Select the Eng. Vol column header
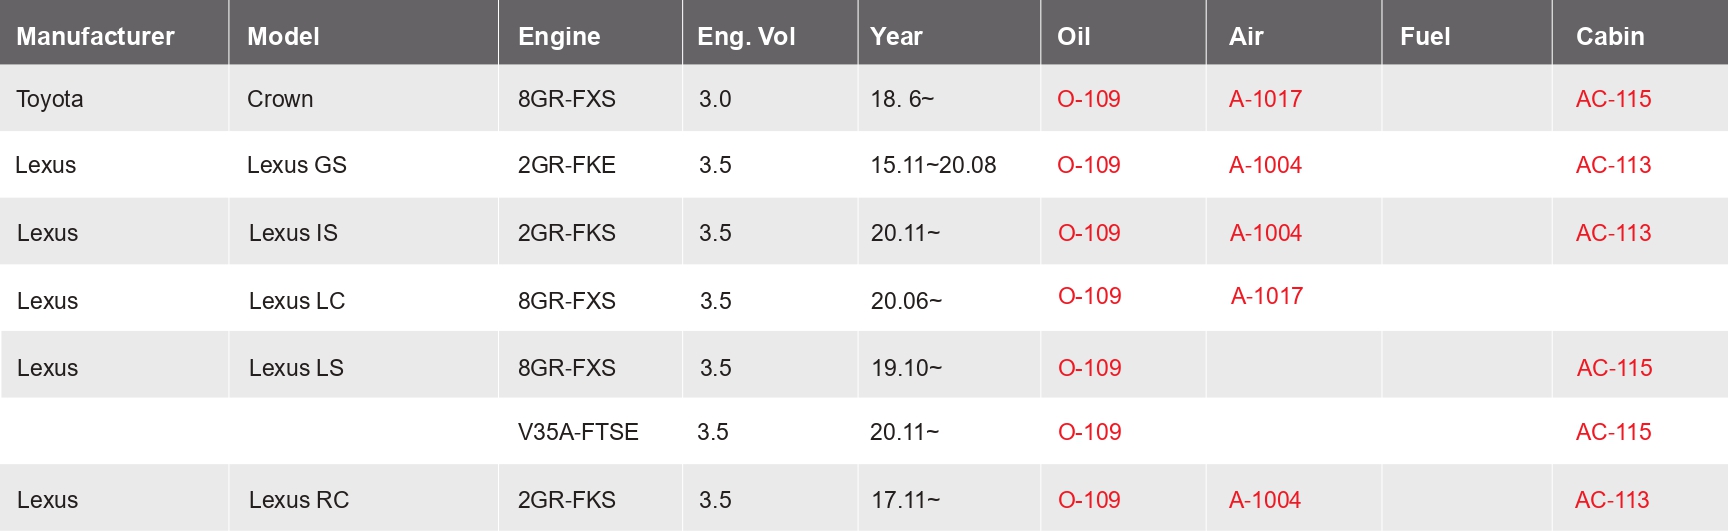The image size is (1728, 531). [x=746, y=37]
